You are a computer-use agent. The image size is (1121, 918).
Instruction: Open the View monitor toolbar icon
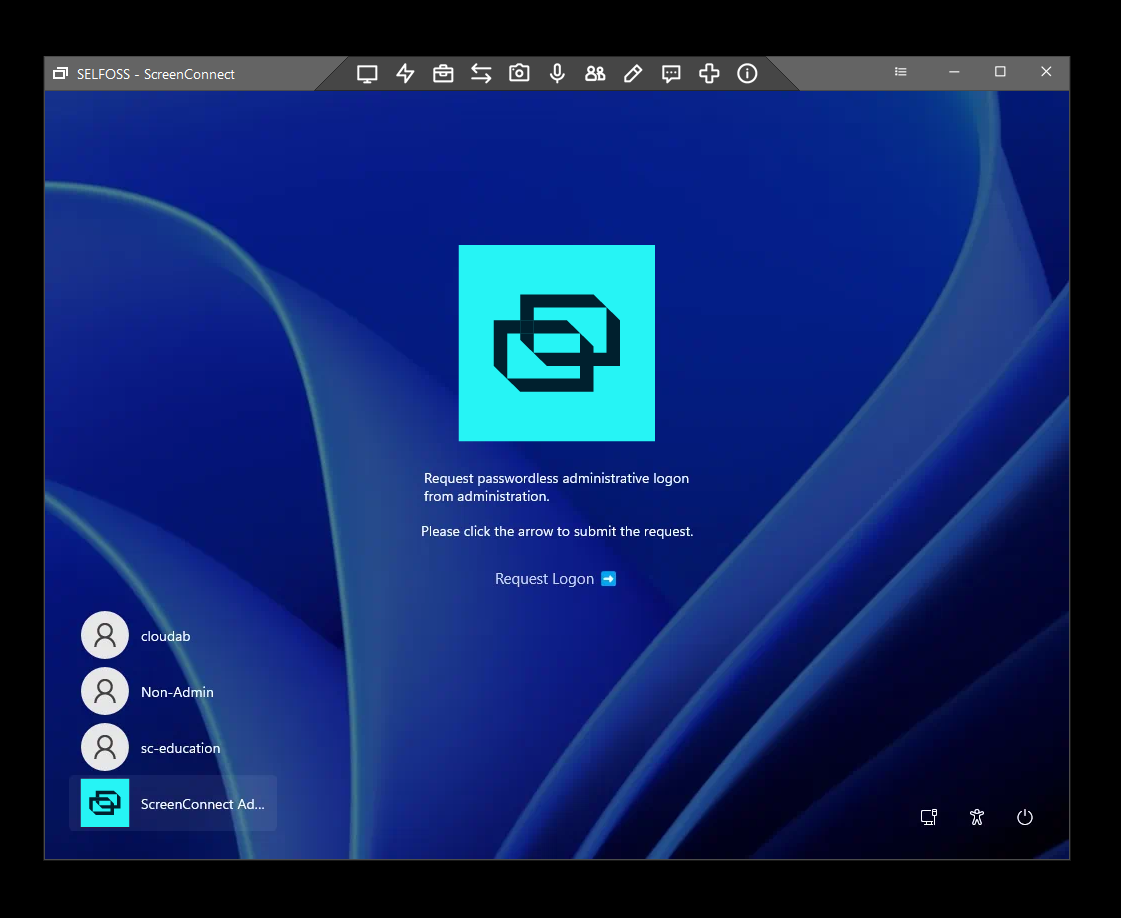[x=367, y=74]
